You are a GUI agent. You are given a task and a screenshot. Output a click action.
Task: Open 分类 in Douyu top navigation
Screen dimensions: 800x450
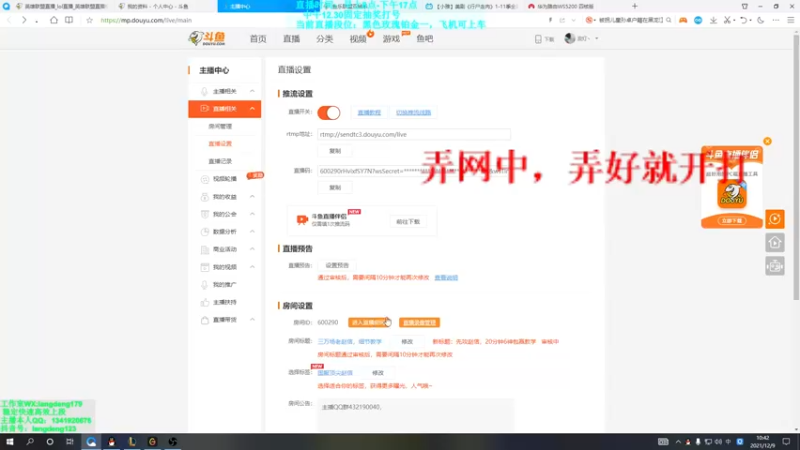click(324, 39)
